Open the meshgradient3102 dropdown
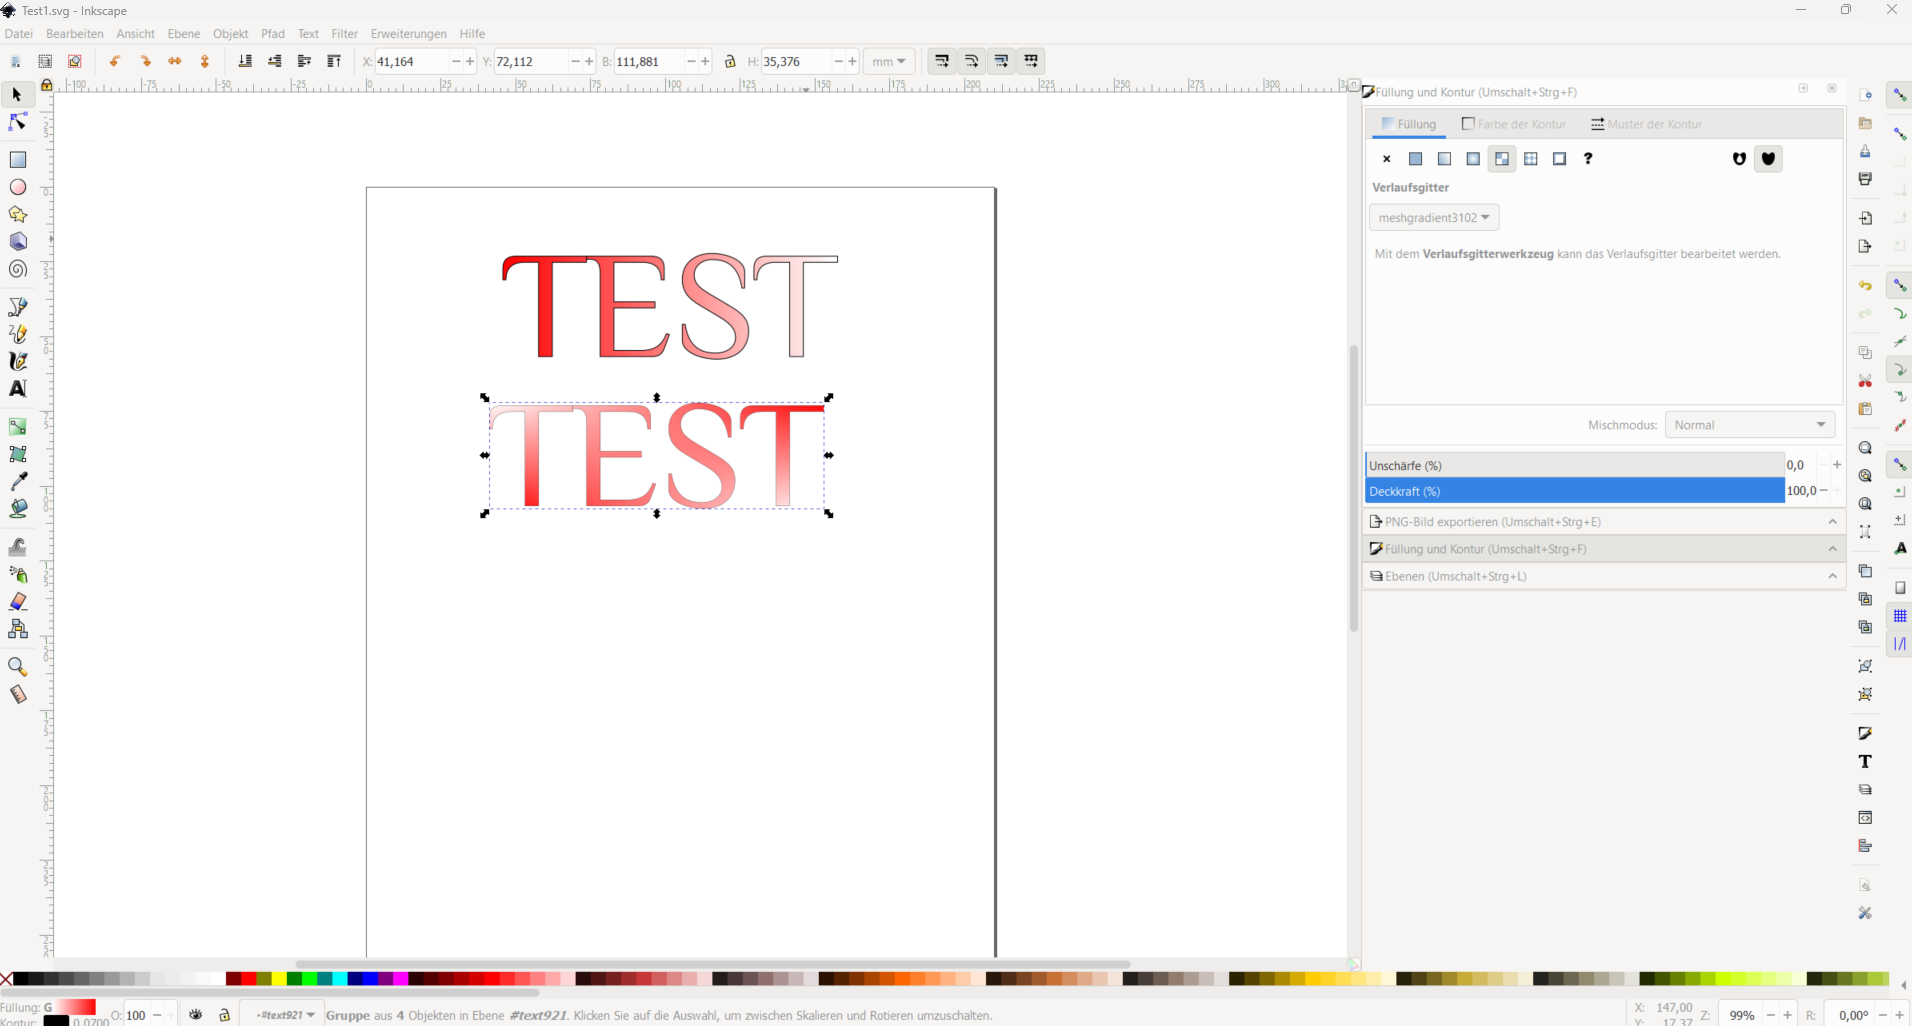Screen dimensions: 1912x1026 pyautogui.click(x=1433, y=218)
